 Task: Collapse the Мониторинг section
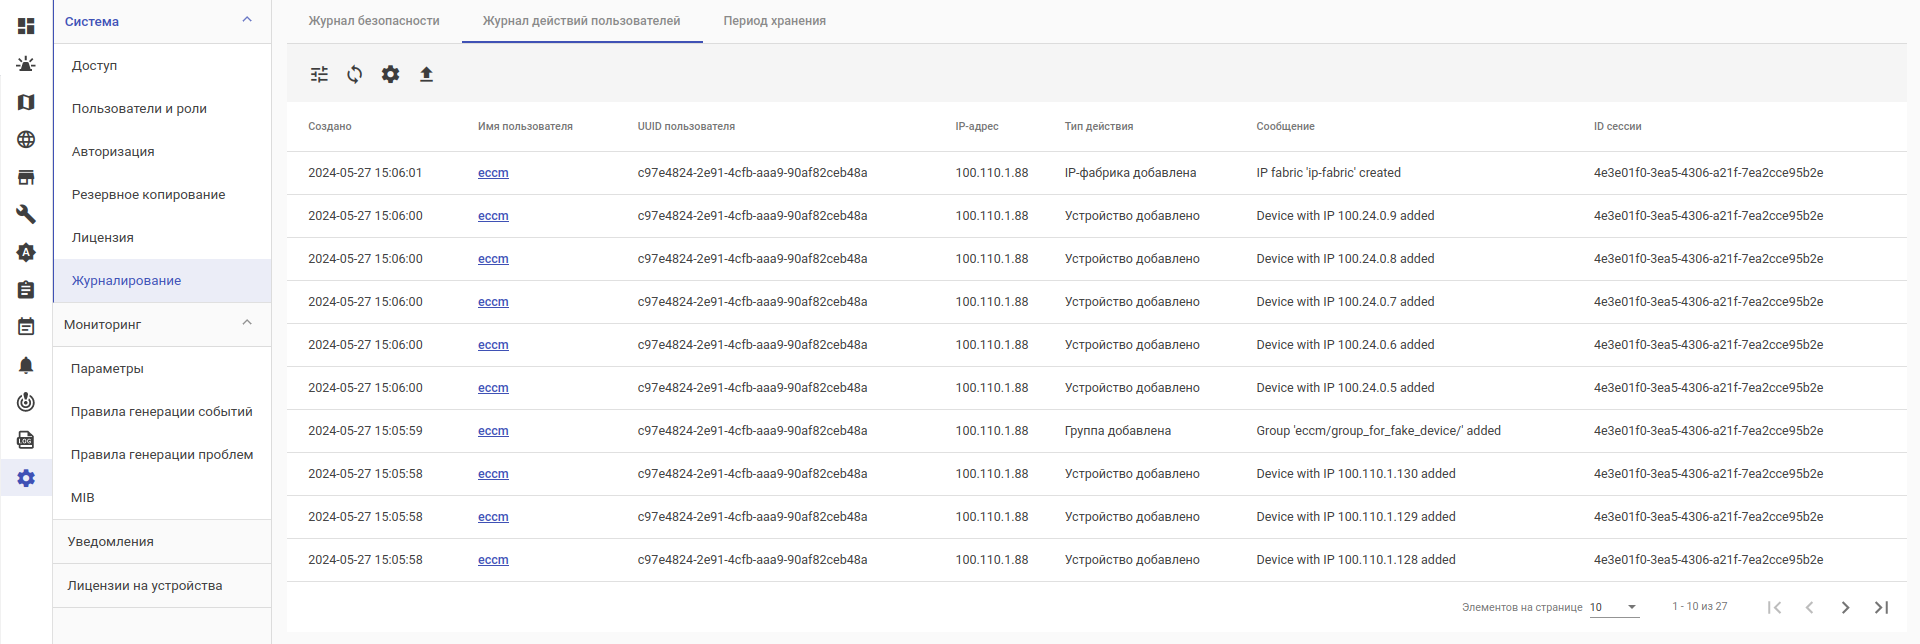pyautogui.click(x=247, y=323)
